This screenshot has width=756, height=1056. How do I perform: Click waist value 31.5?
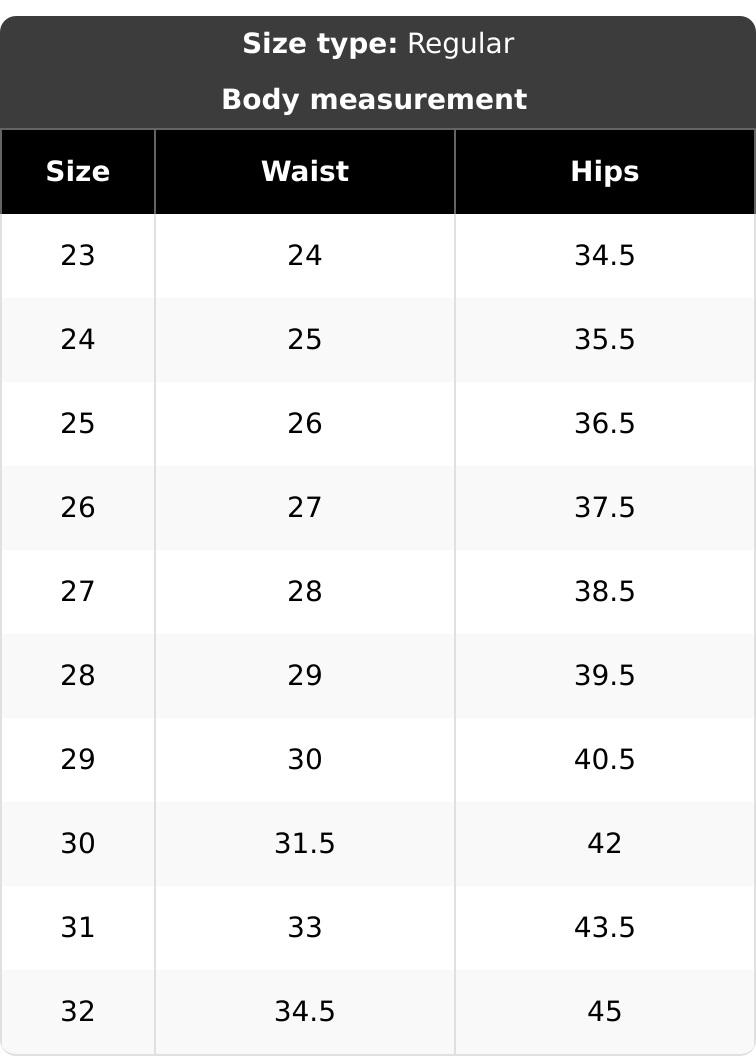(305, 844)
